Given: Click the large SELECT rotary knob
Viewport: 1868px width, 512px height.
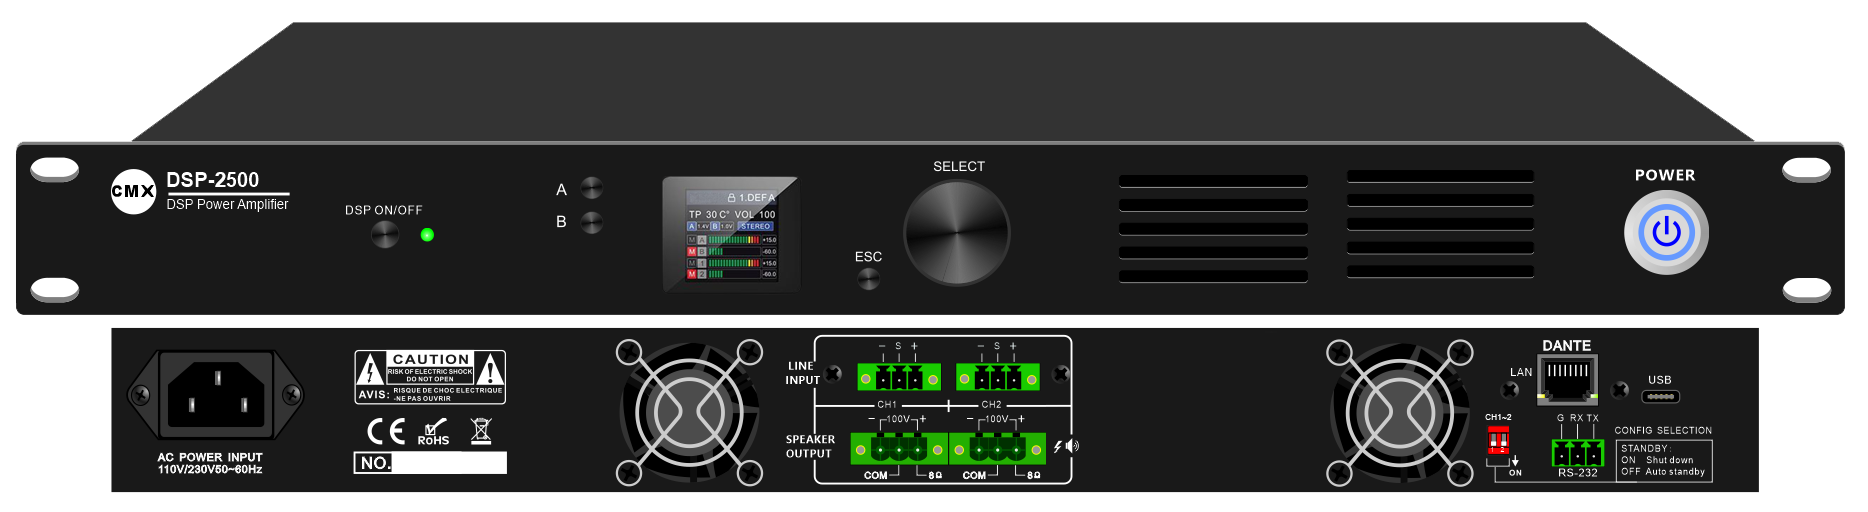Looking at the screenshot, I should 957,233.
